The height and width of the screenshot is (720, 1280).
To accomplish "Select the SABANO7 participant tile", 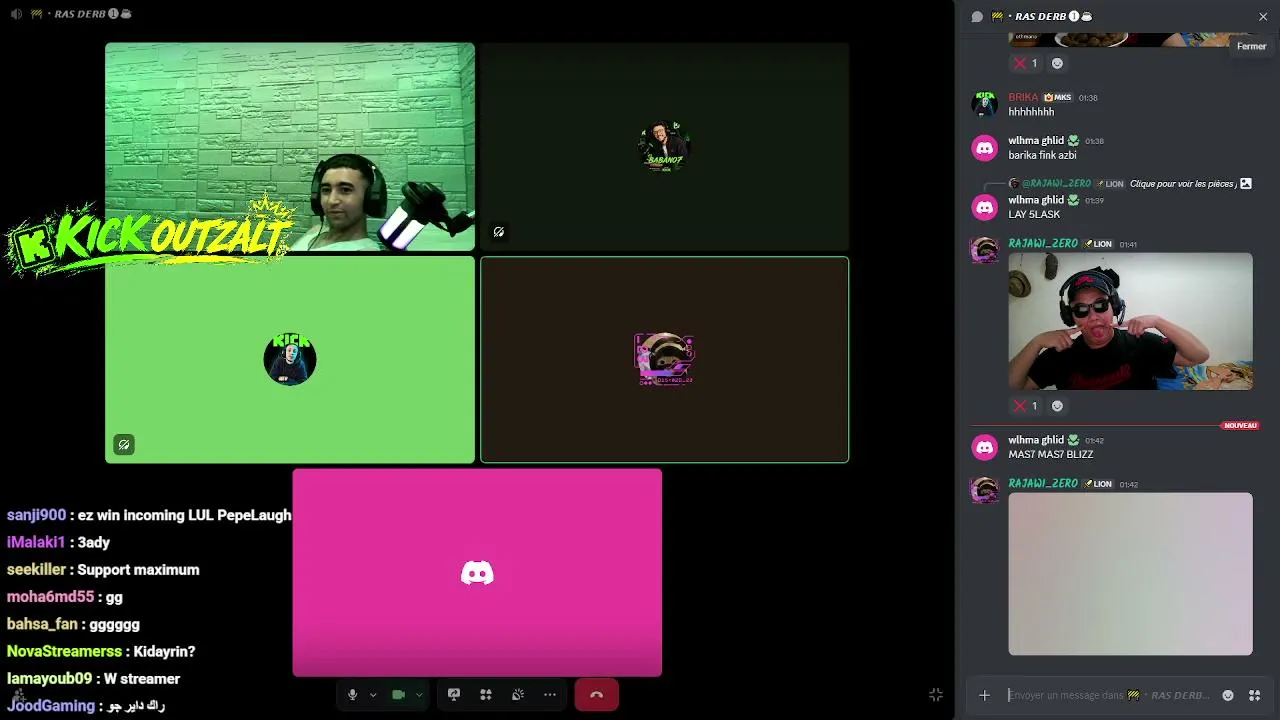I will (x=665, y=146).
